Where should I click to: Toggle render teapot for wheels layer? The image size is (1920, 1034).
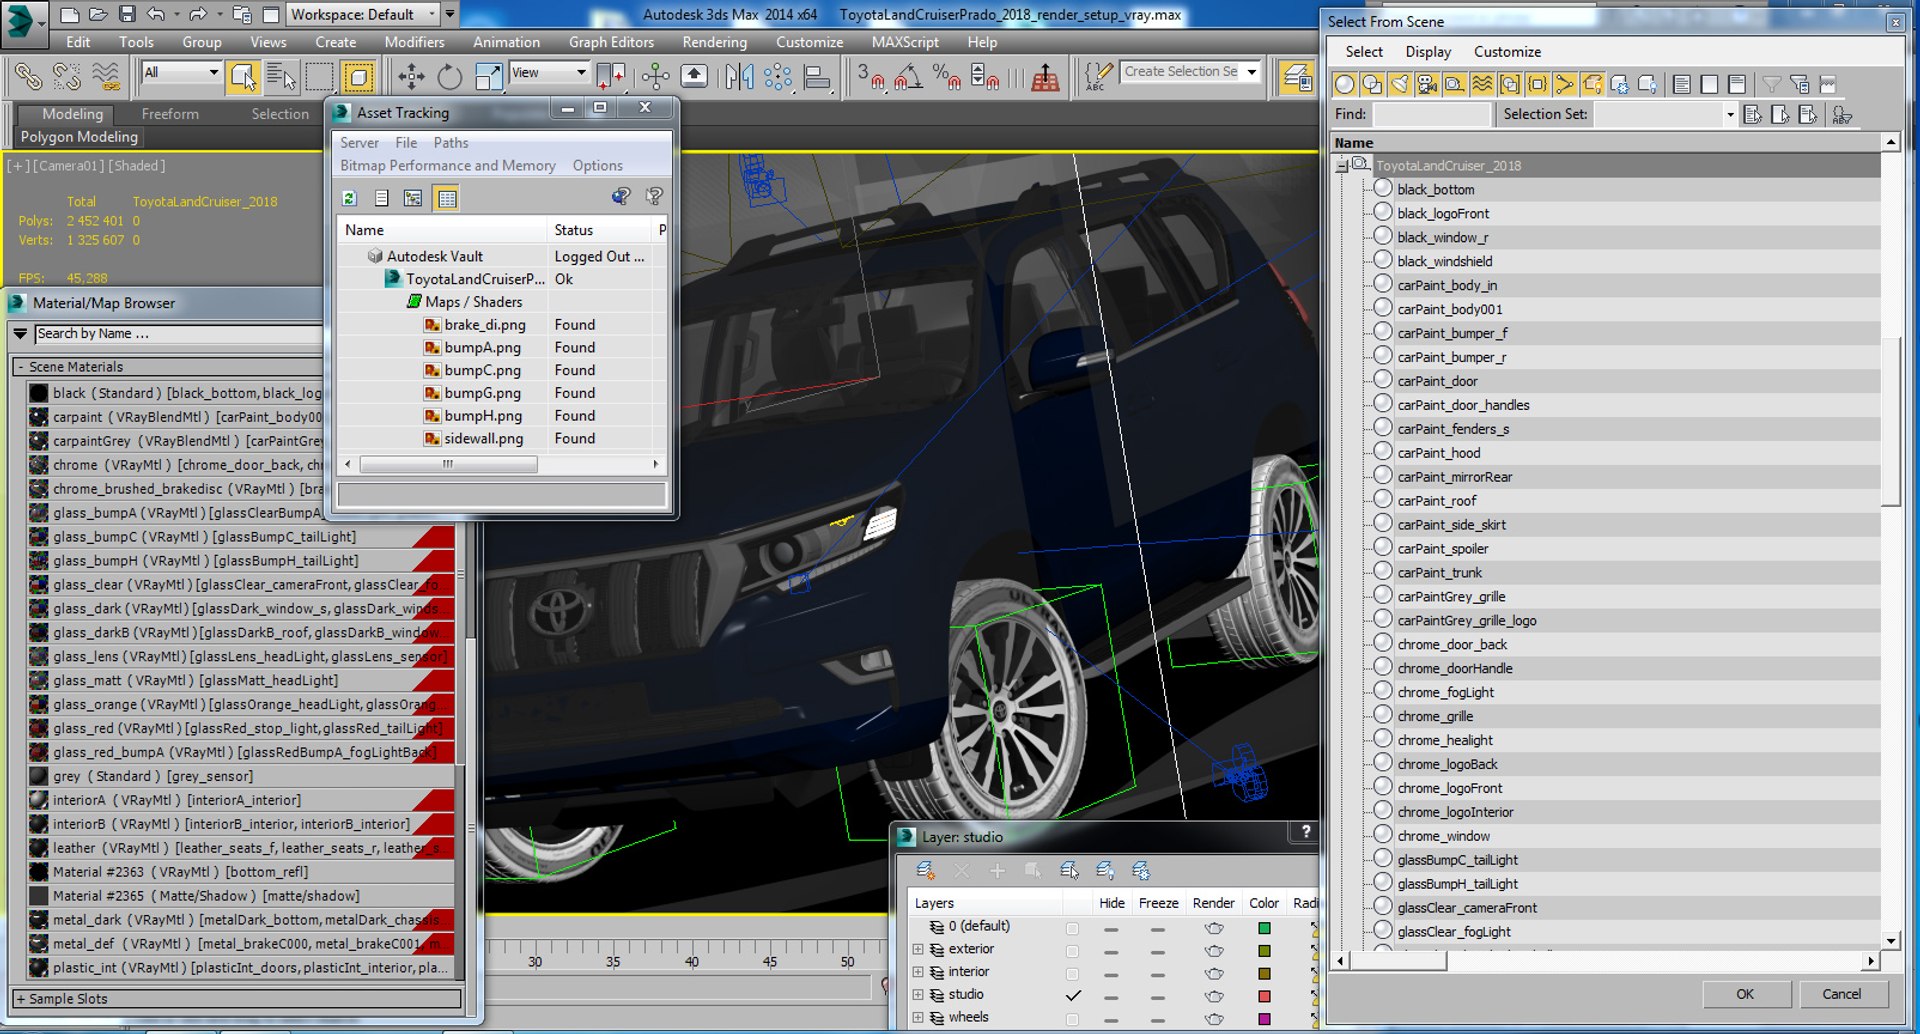pos(1214,1019)
